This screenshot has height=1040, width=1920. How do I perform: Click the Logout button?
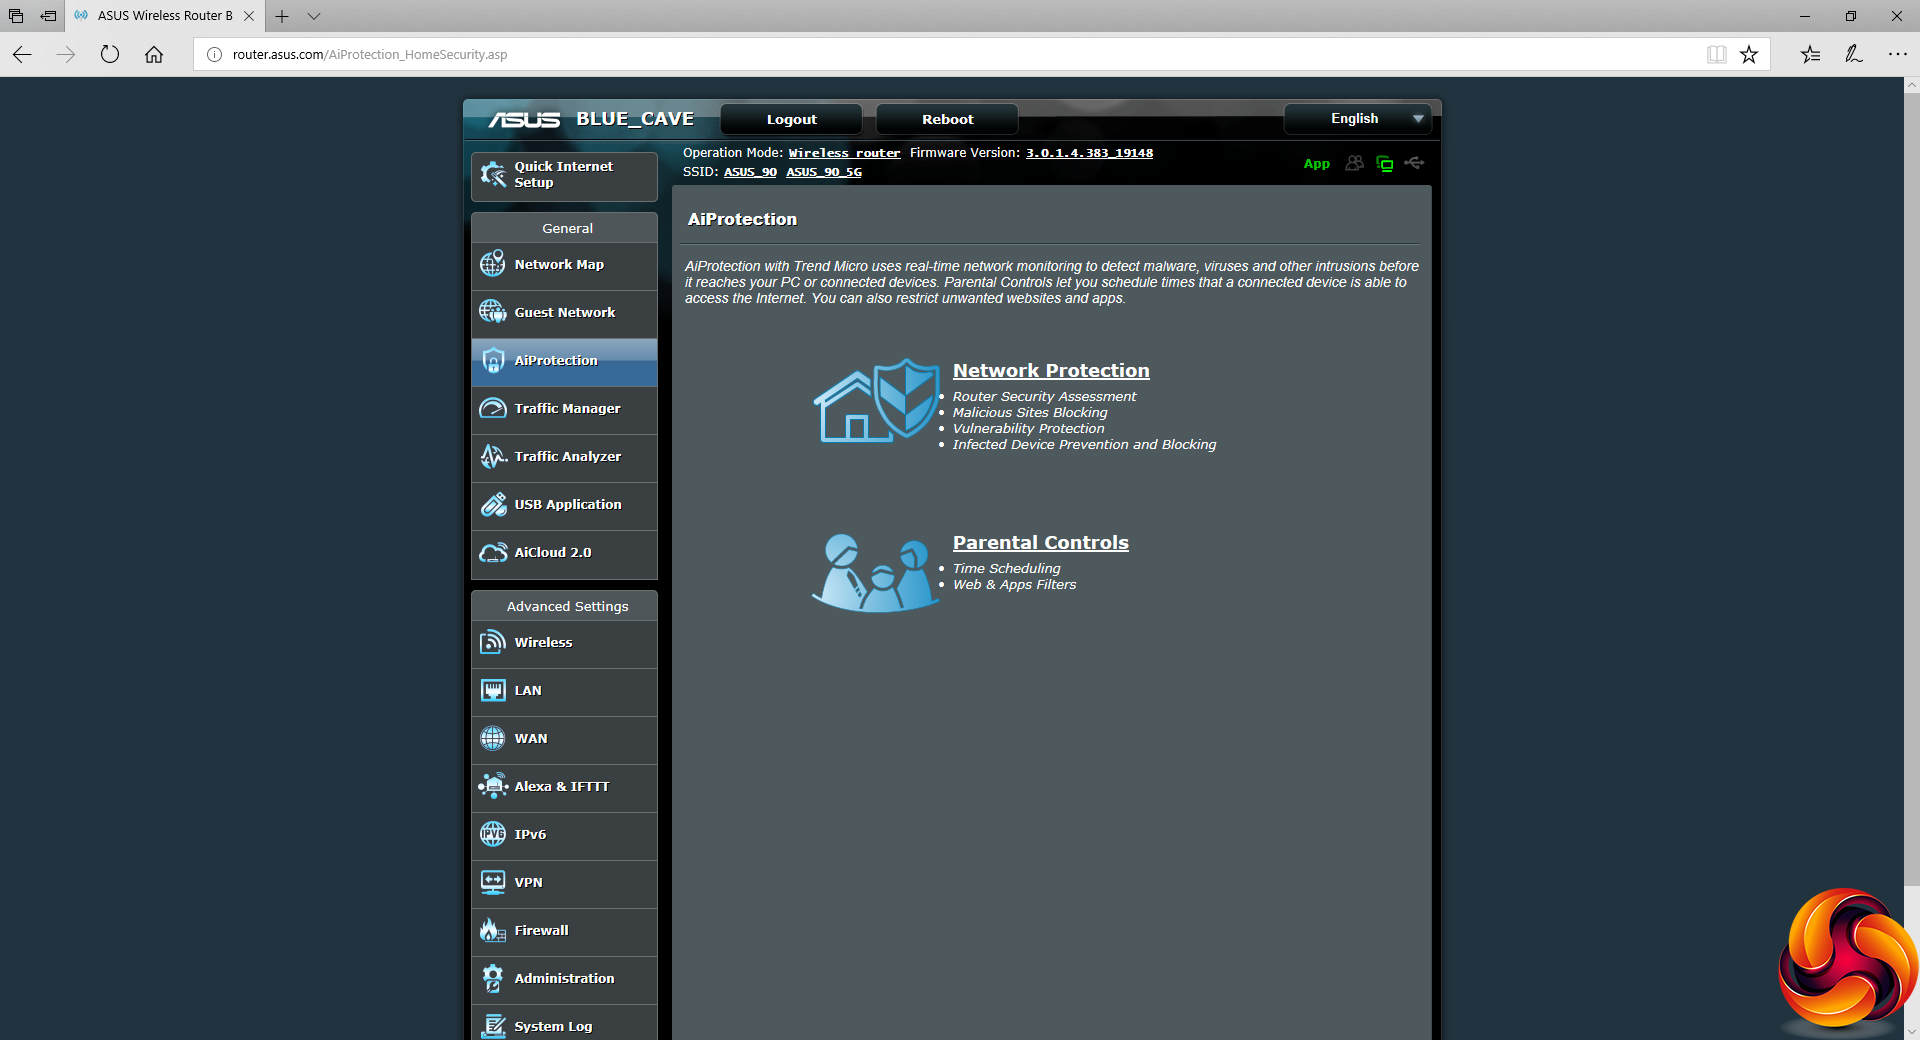791,119
